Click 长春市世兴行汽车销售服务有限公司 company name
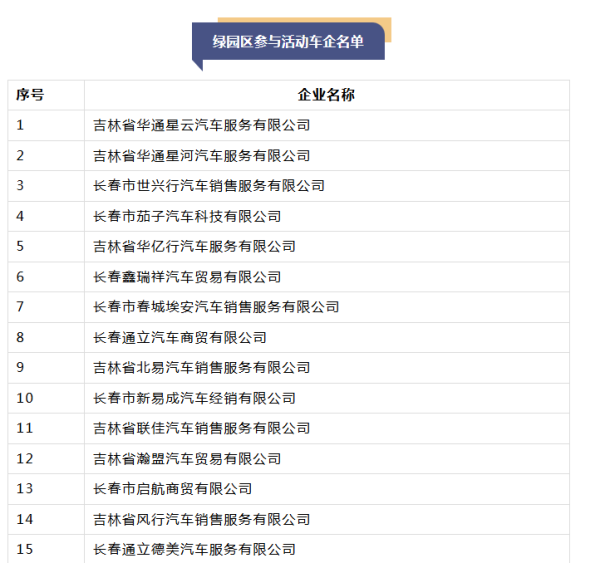The height and width of the screenshot is (563, 600). 208,186
